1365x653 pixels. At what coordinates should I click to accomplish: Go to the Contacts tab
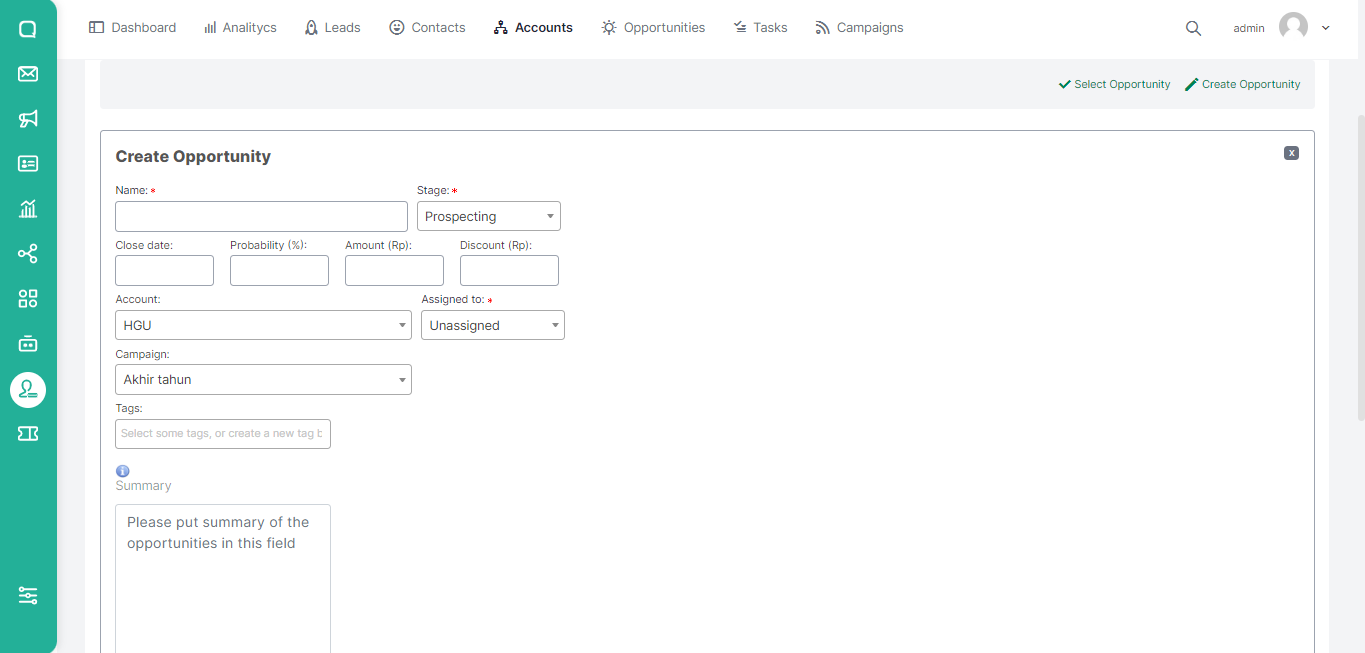(427, 28)
